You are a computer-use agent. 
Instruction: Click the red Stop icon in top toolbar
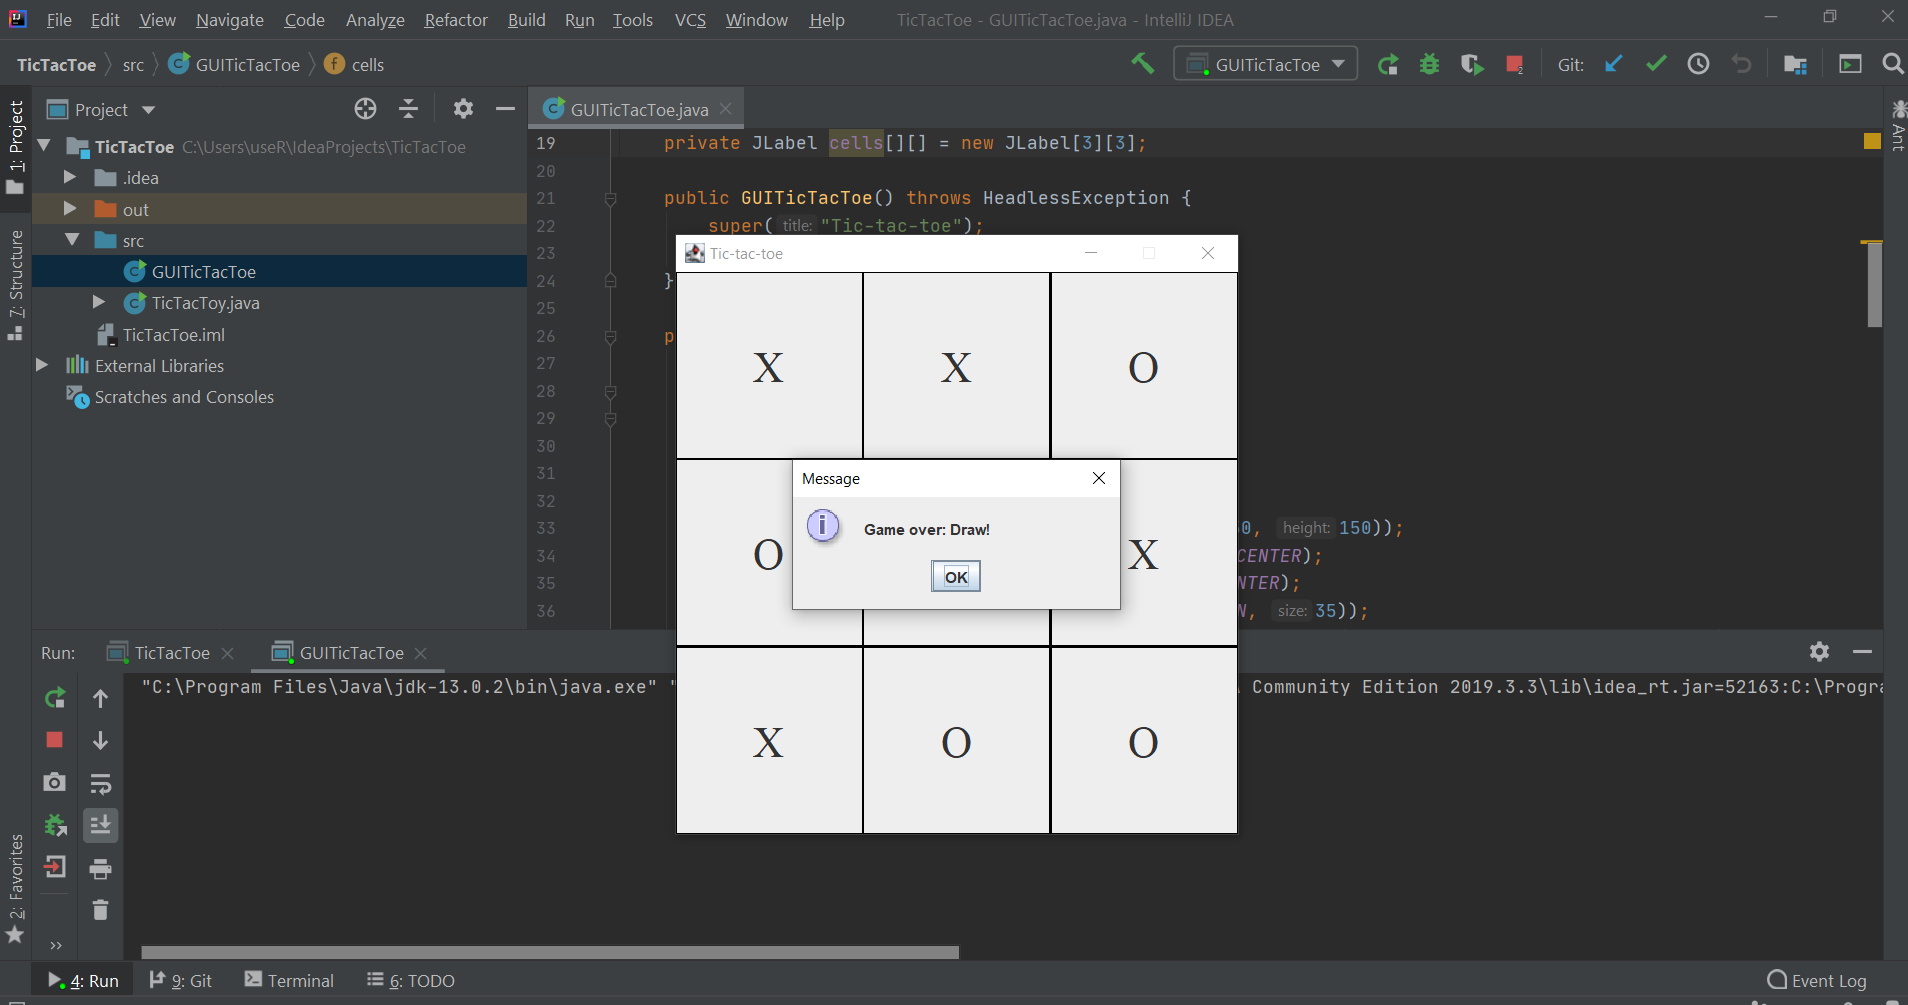pos(1514,65)
